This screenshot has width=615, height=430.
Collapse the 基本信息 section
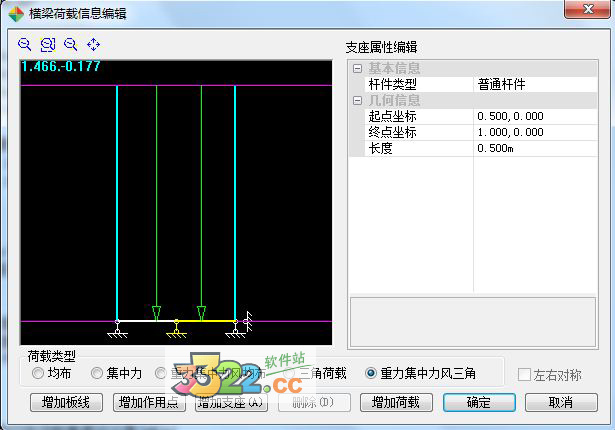click(x=357, y=69)
